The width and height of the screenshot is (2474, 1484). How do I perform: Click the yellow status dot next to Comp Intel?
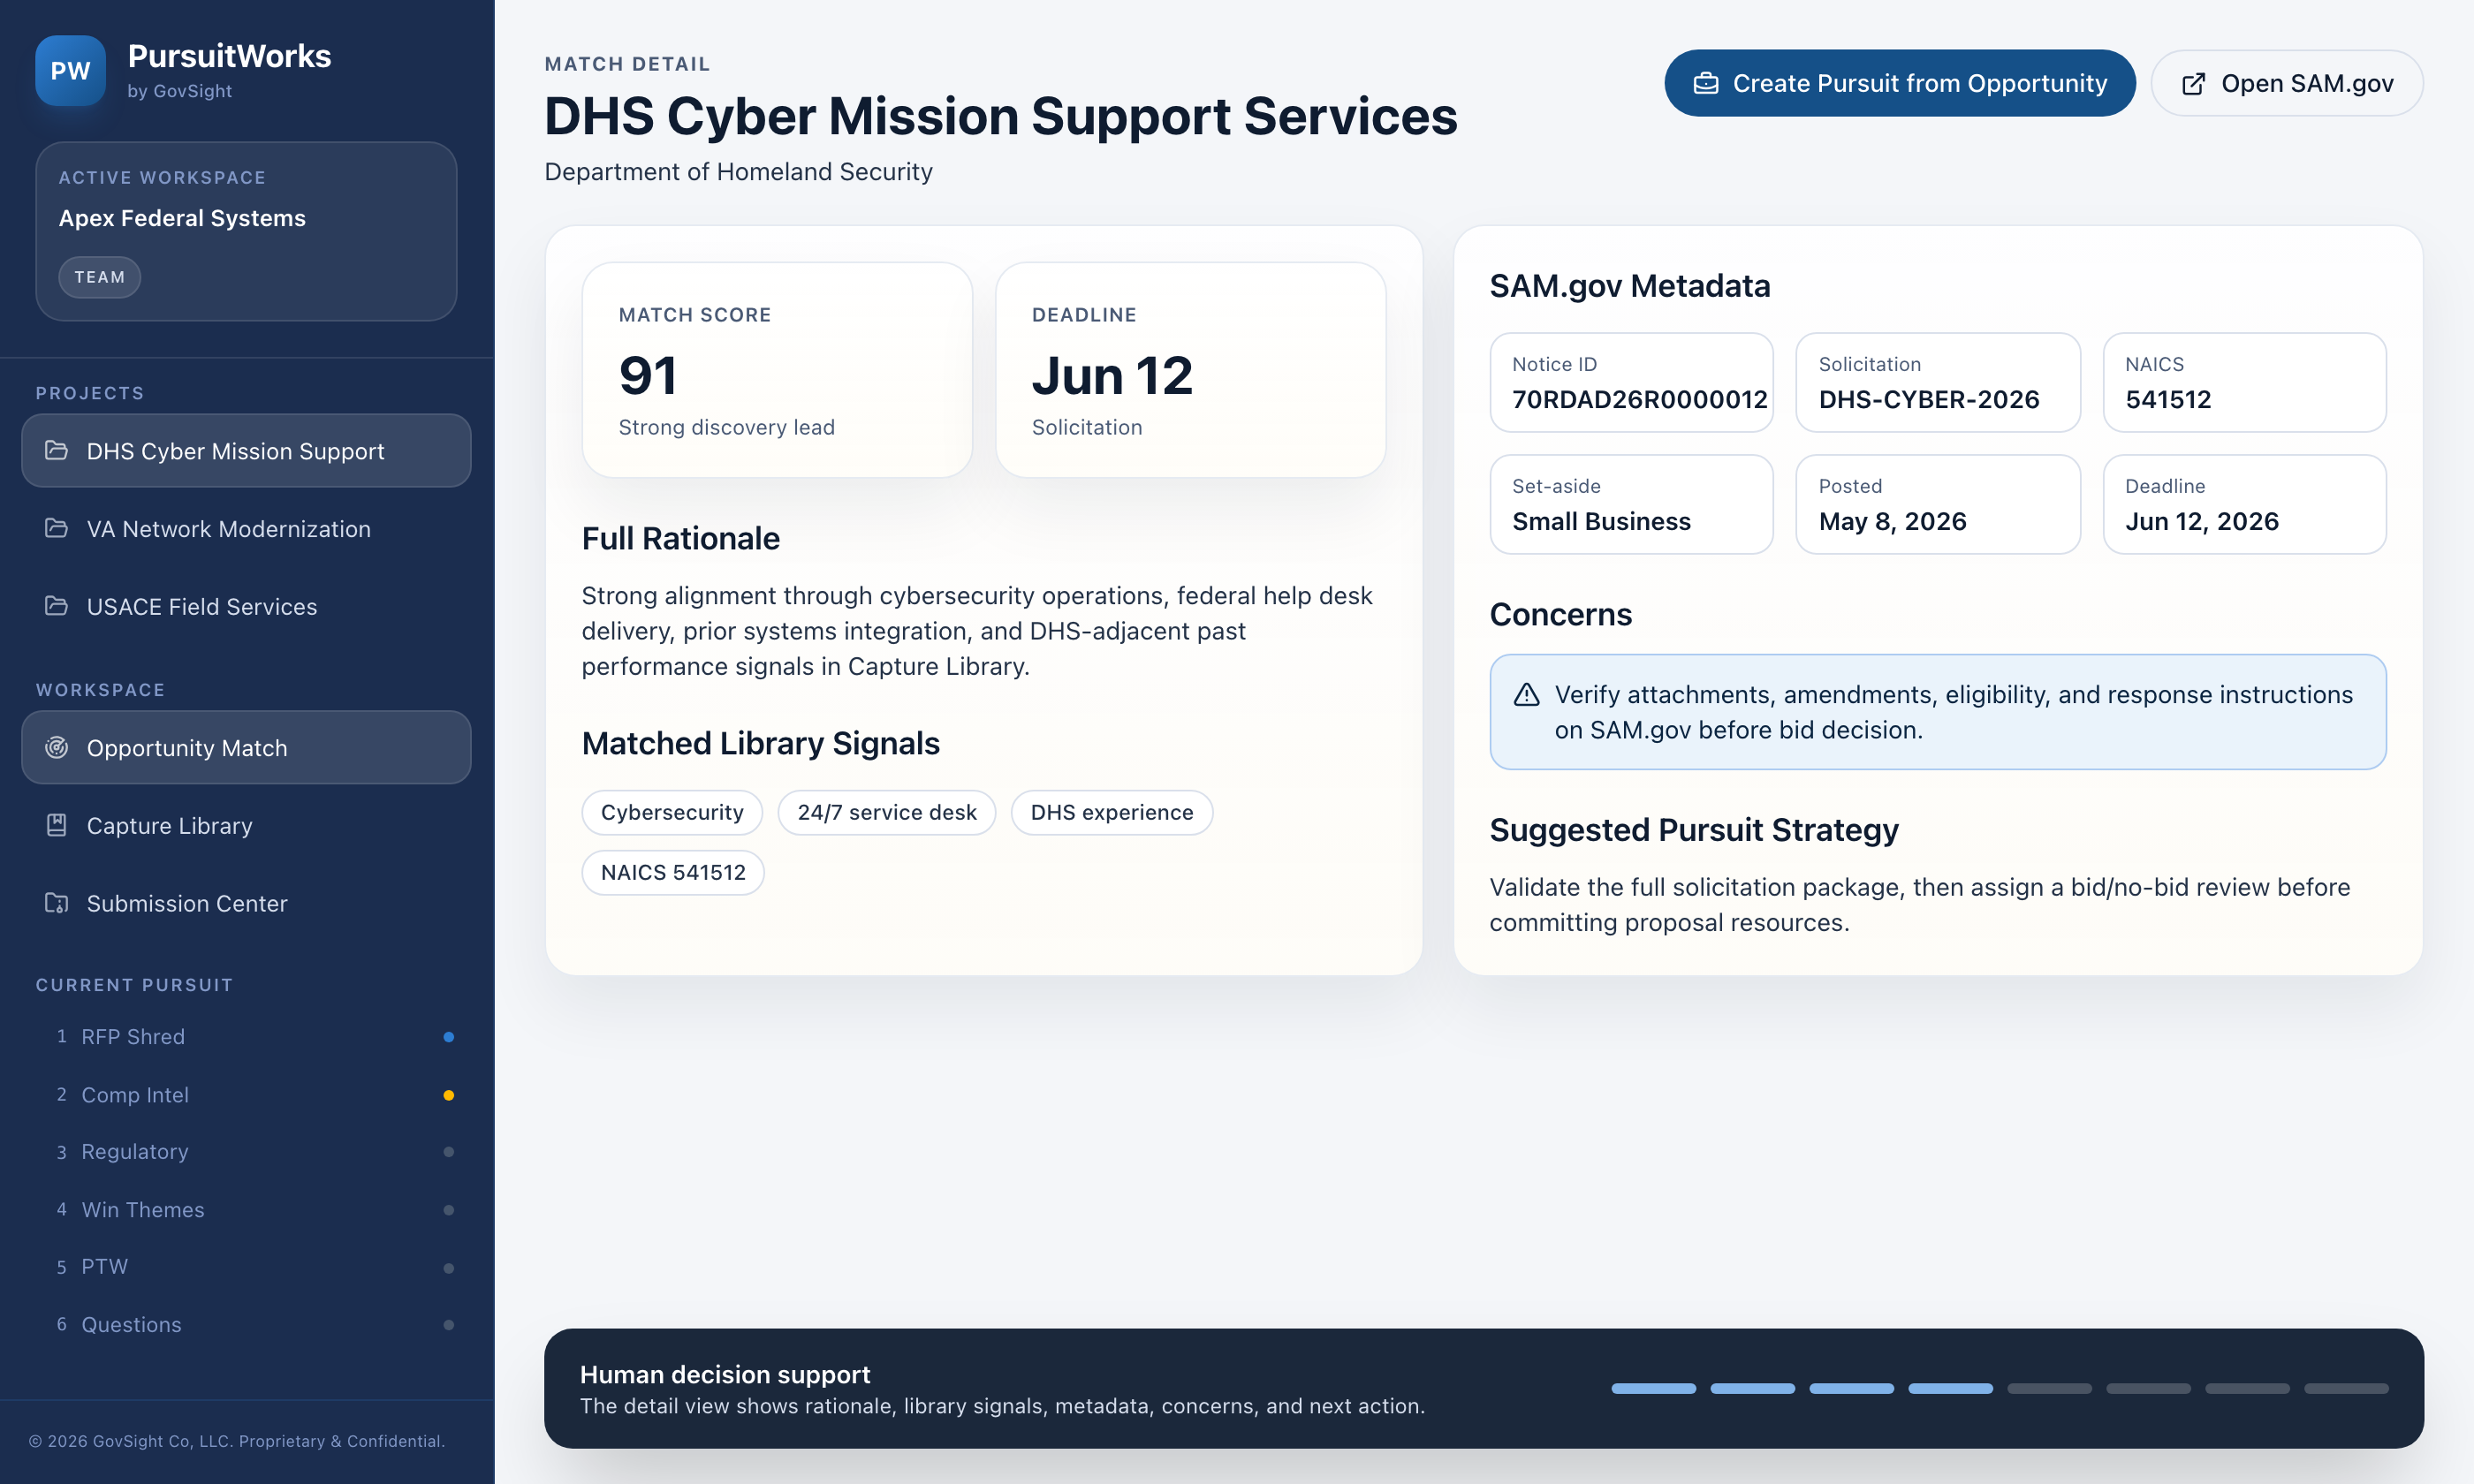click(448, 1095)
